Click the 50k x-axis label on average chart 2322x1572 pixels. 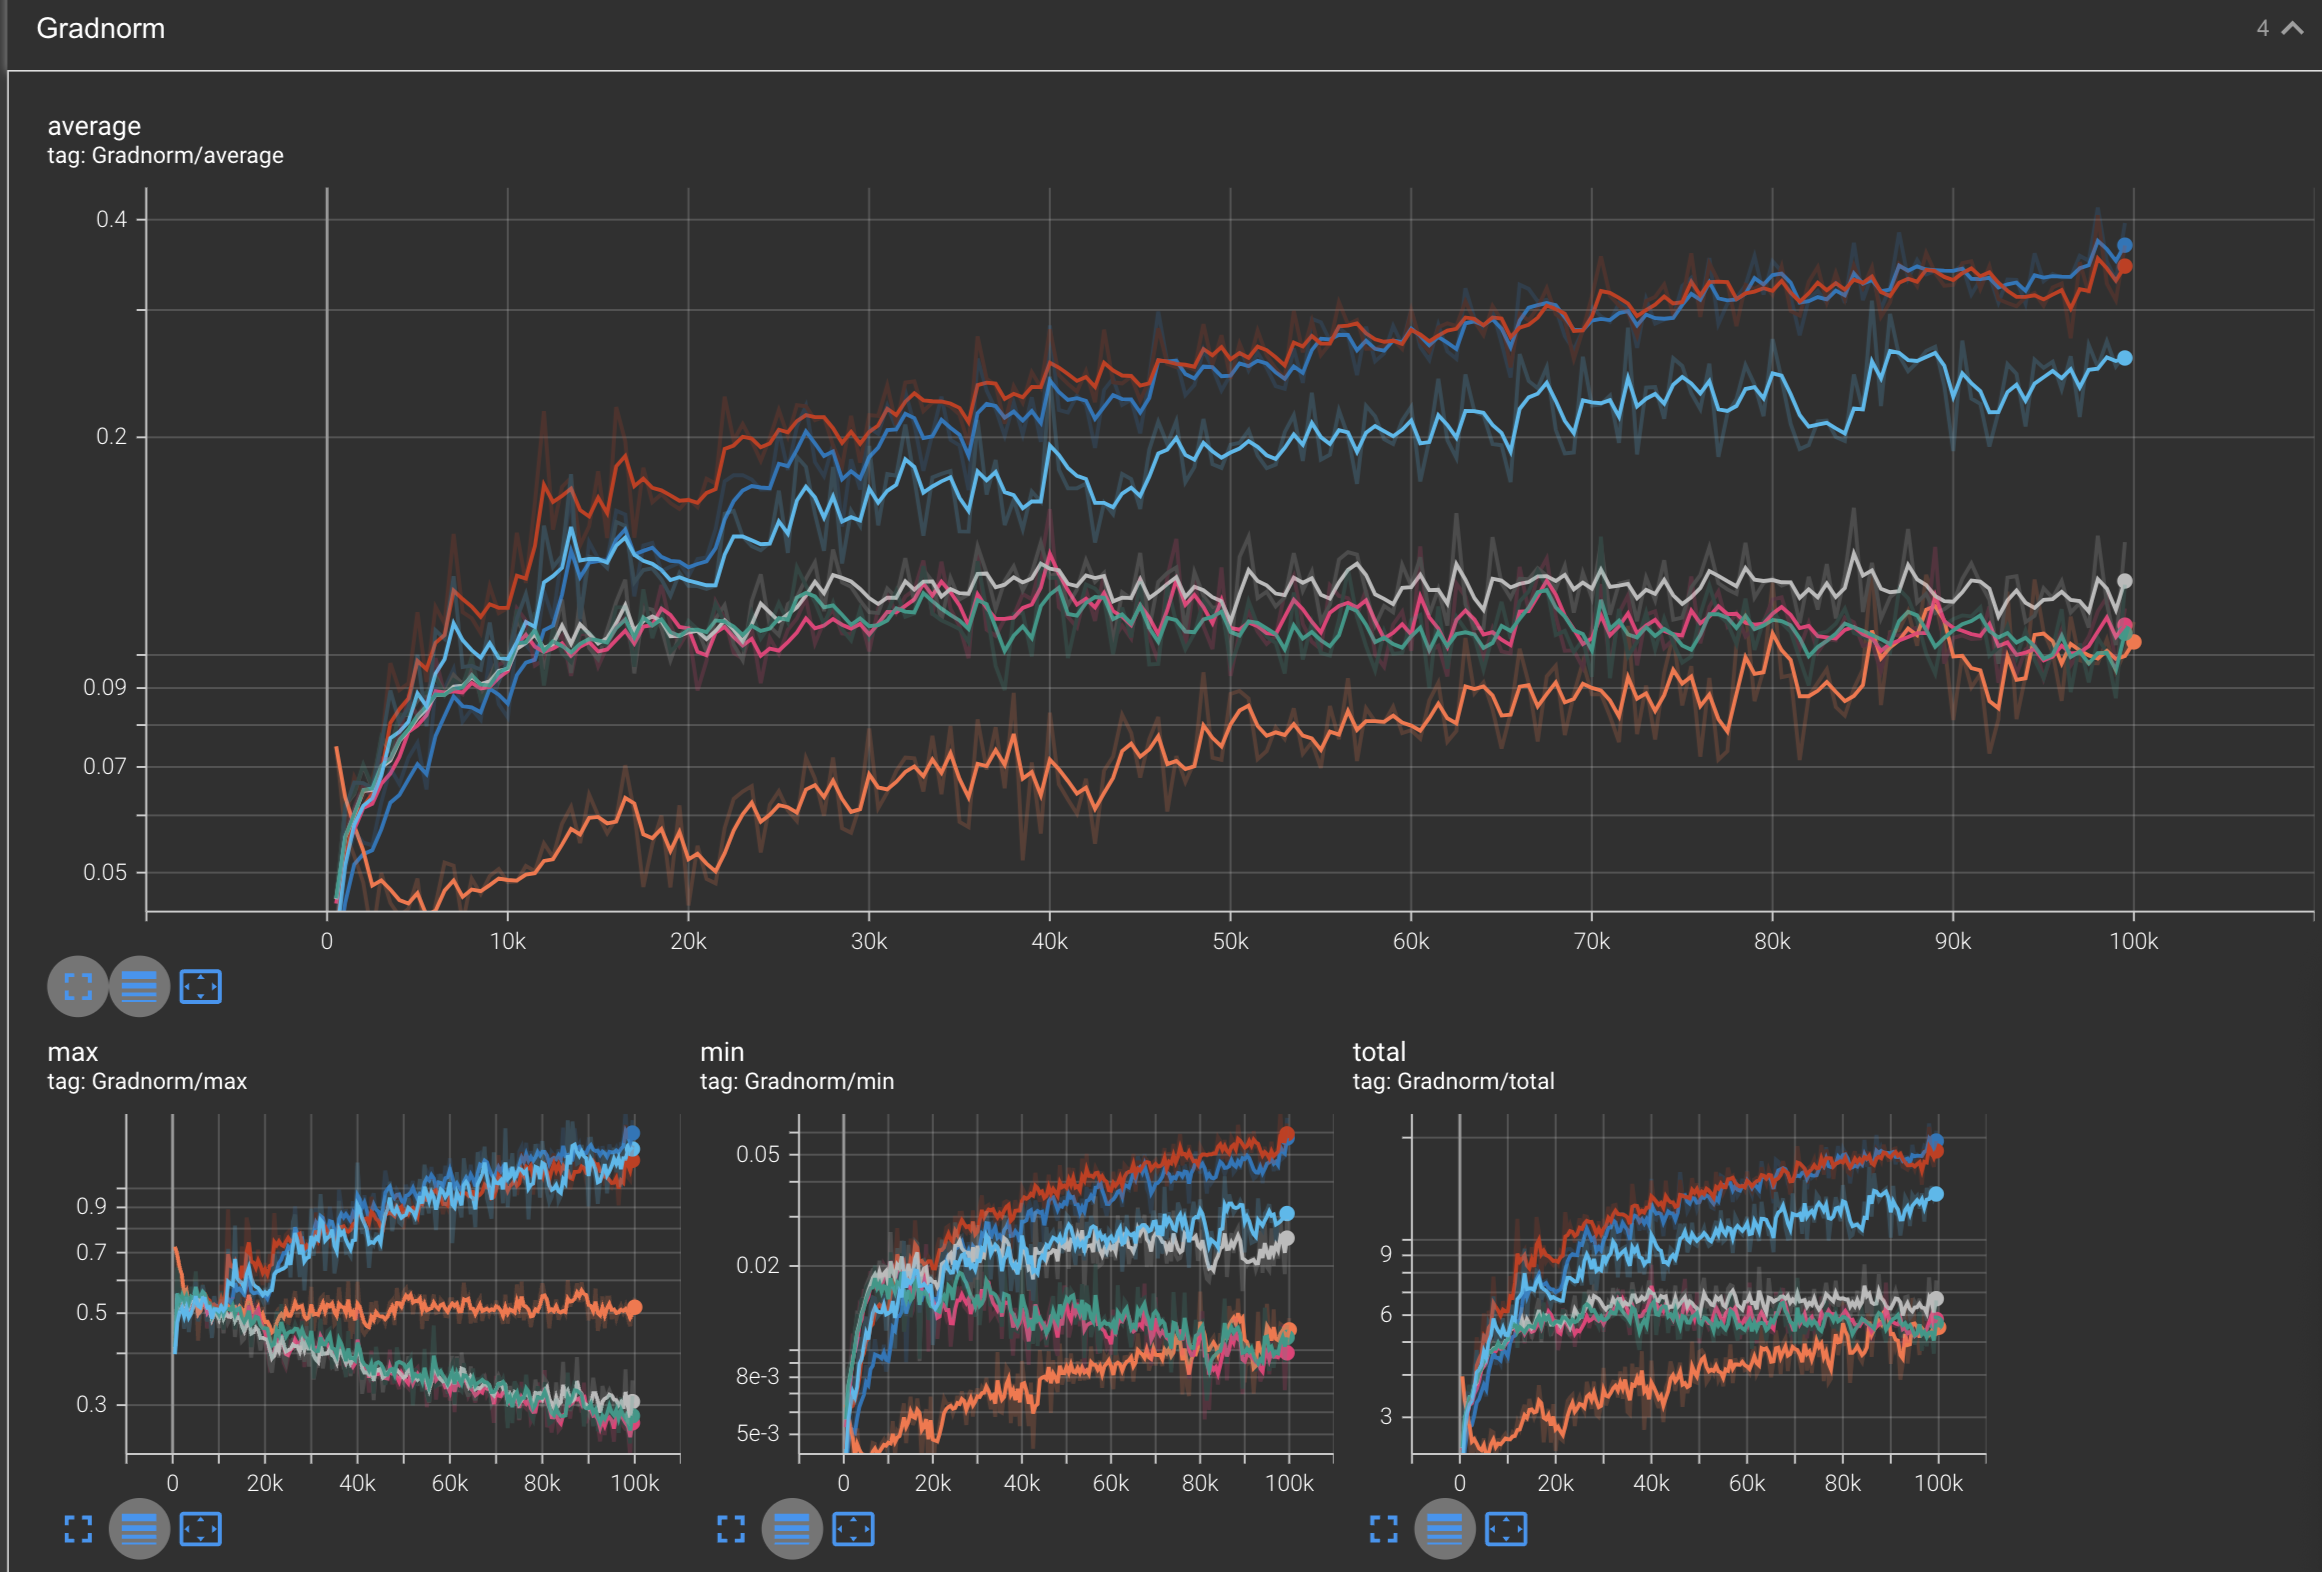coord(1230,941)
